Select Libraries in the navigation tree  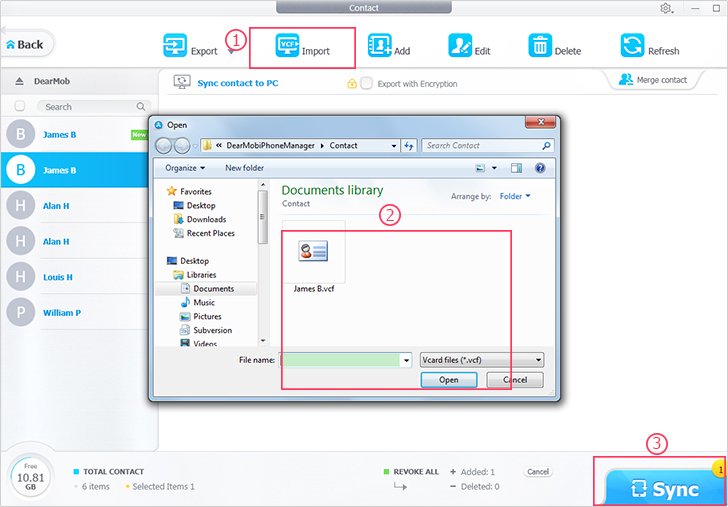tap(195, 275)
